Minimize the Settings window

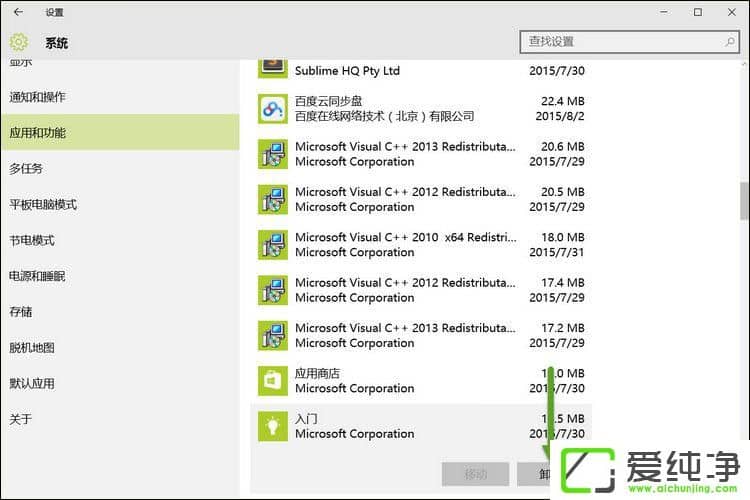(x=664, y=12)
